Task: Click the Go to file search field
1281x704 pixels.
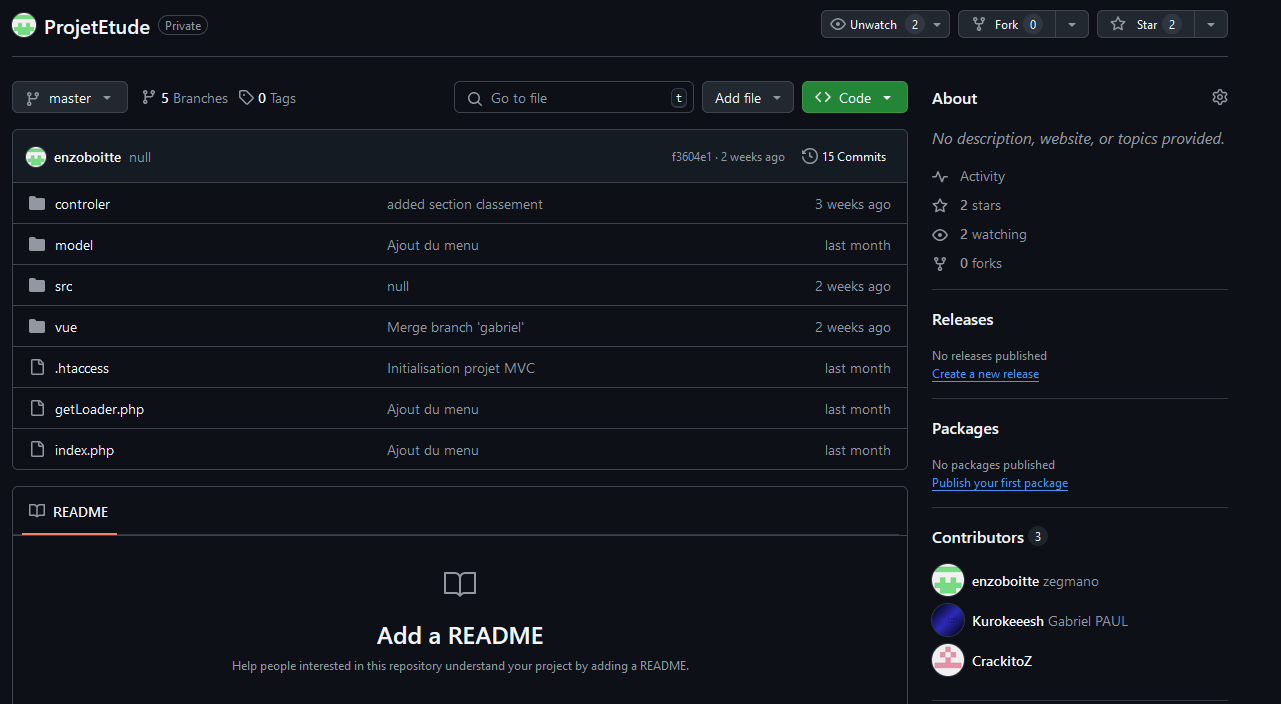Action: click(x=574, y=97)
